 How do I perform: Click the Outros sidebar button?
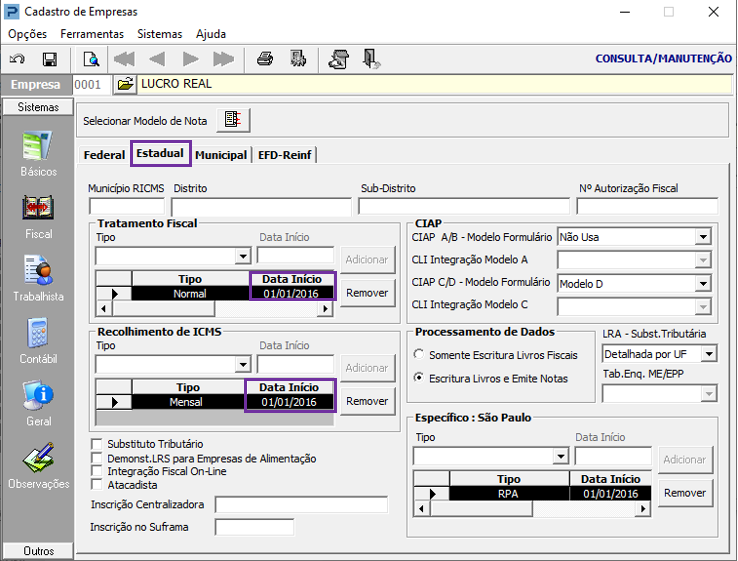tap(38, 551)
